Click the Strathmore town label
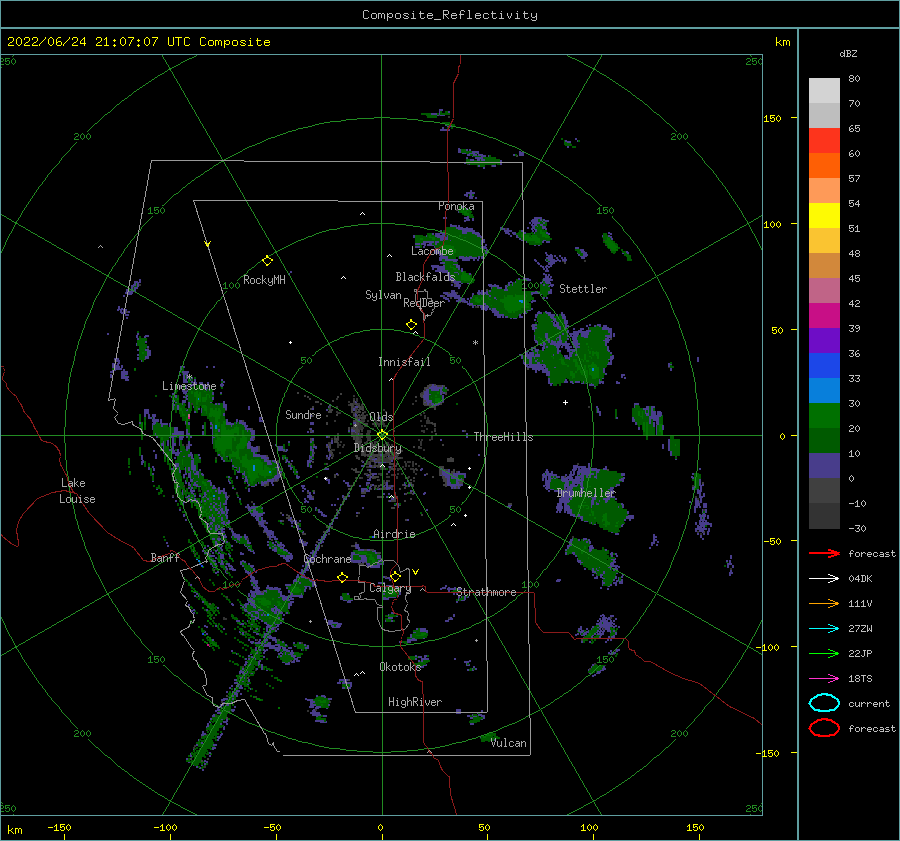 pyautogui.click(x=486, y=592)
